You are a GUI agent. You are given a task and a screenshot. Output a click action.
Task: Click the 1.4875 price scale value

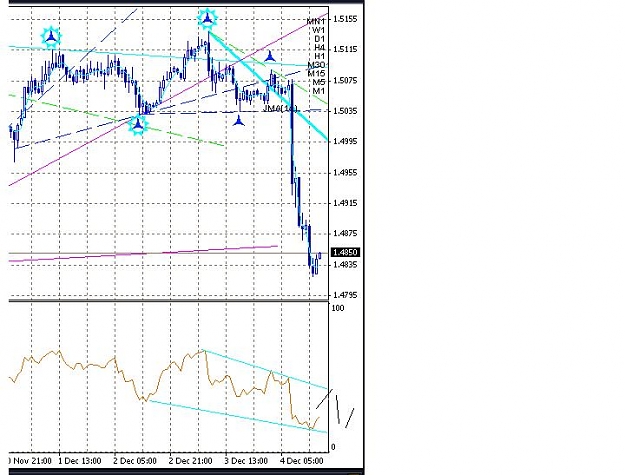[x=345, y=234]
